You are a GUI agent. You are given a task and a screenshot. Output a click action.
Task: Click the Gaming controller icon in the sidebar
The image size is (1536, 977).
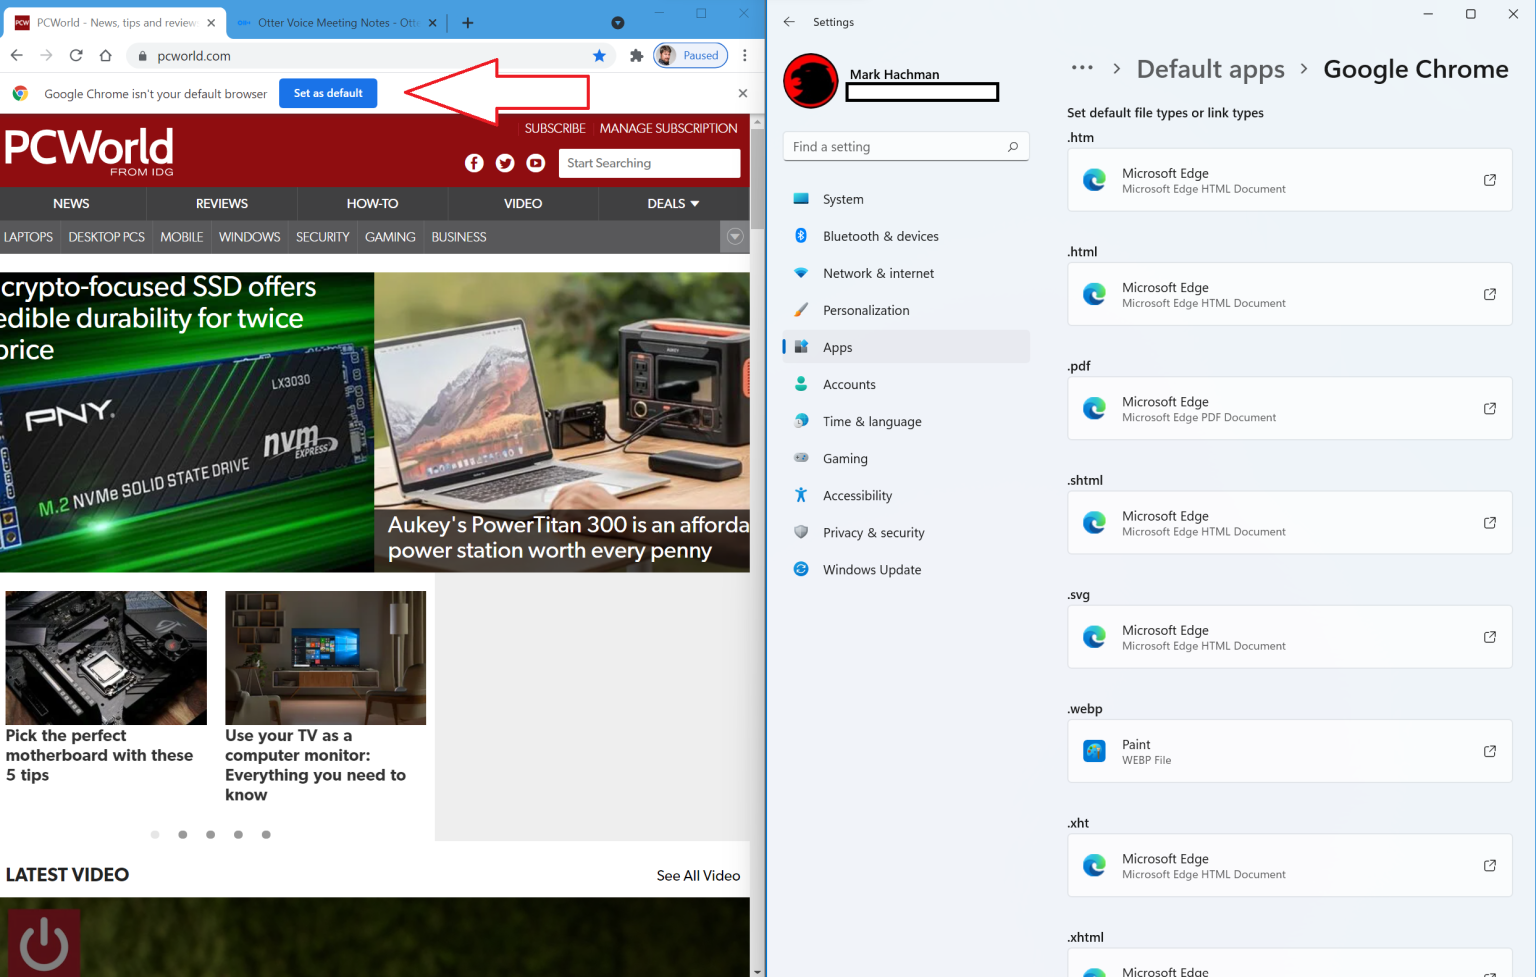coord(801,458)
